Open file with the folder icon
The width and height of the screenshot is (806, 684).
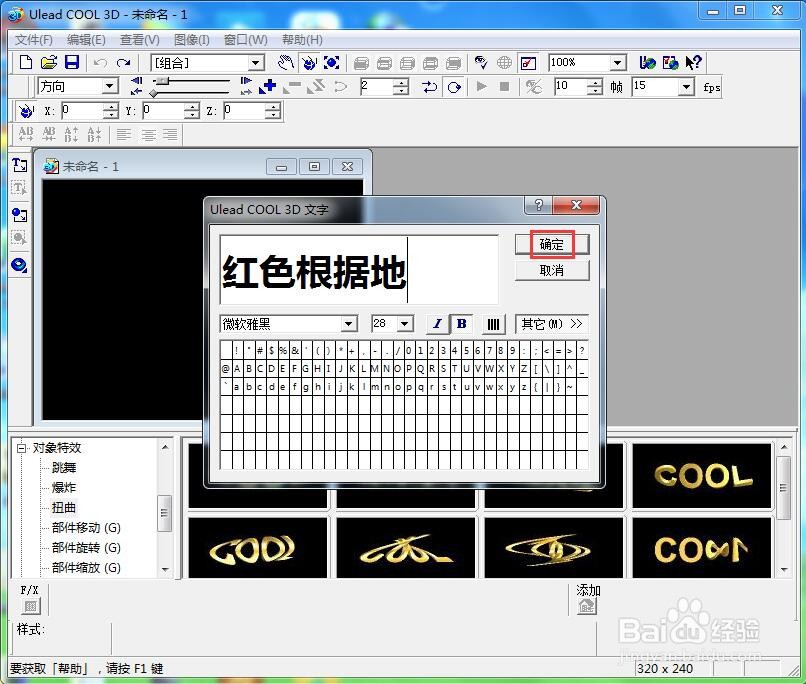click(x=49, y=63)
